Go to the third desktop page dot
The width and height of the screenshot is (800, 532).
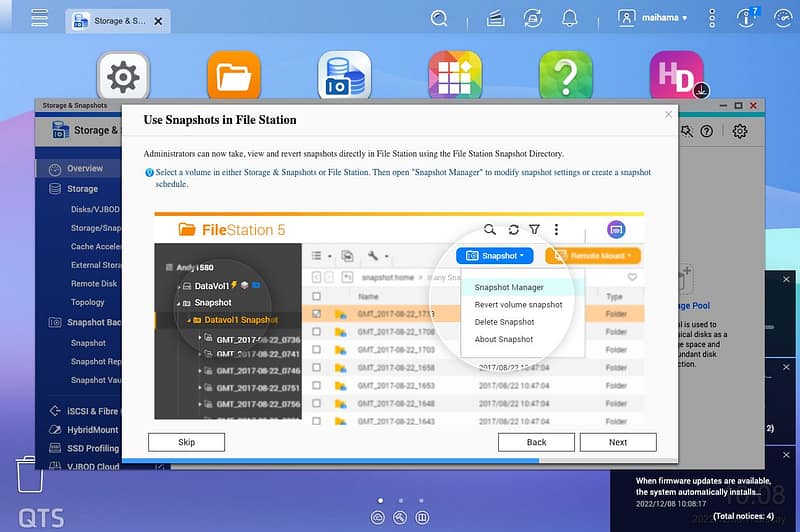click(421, 500)
